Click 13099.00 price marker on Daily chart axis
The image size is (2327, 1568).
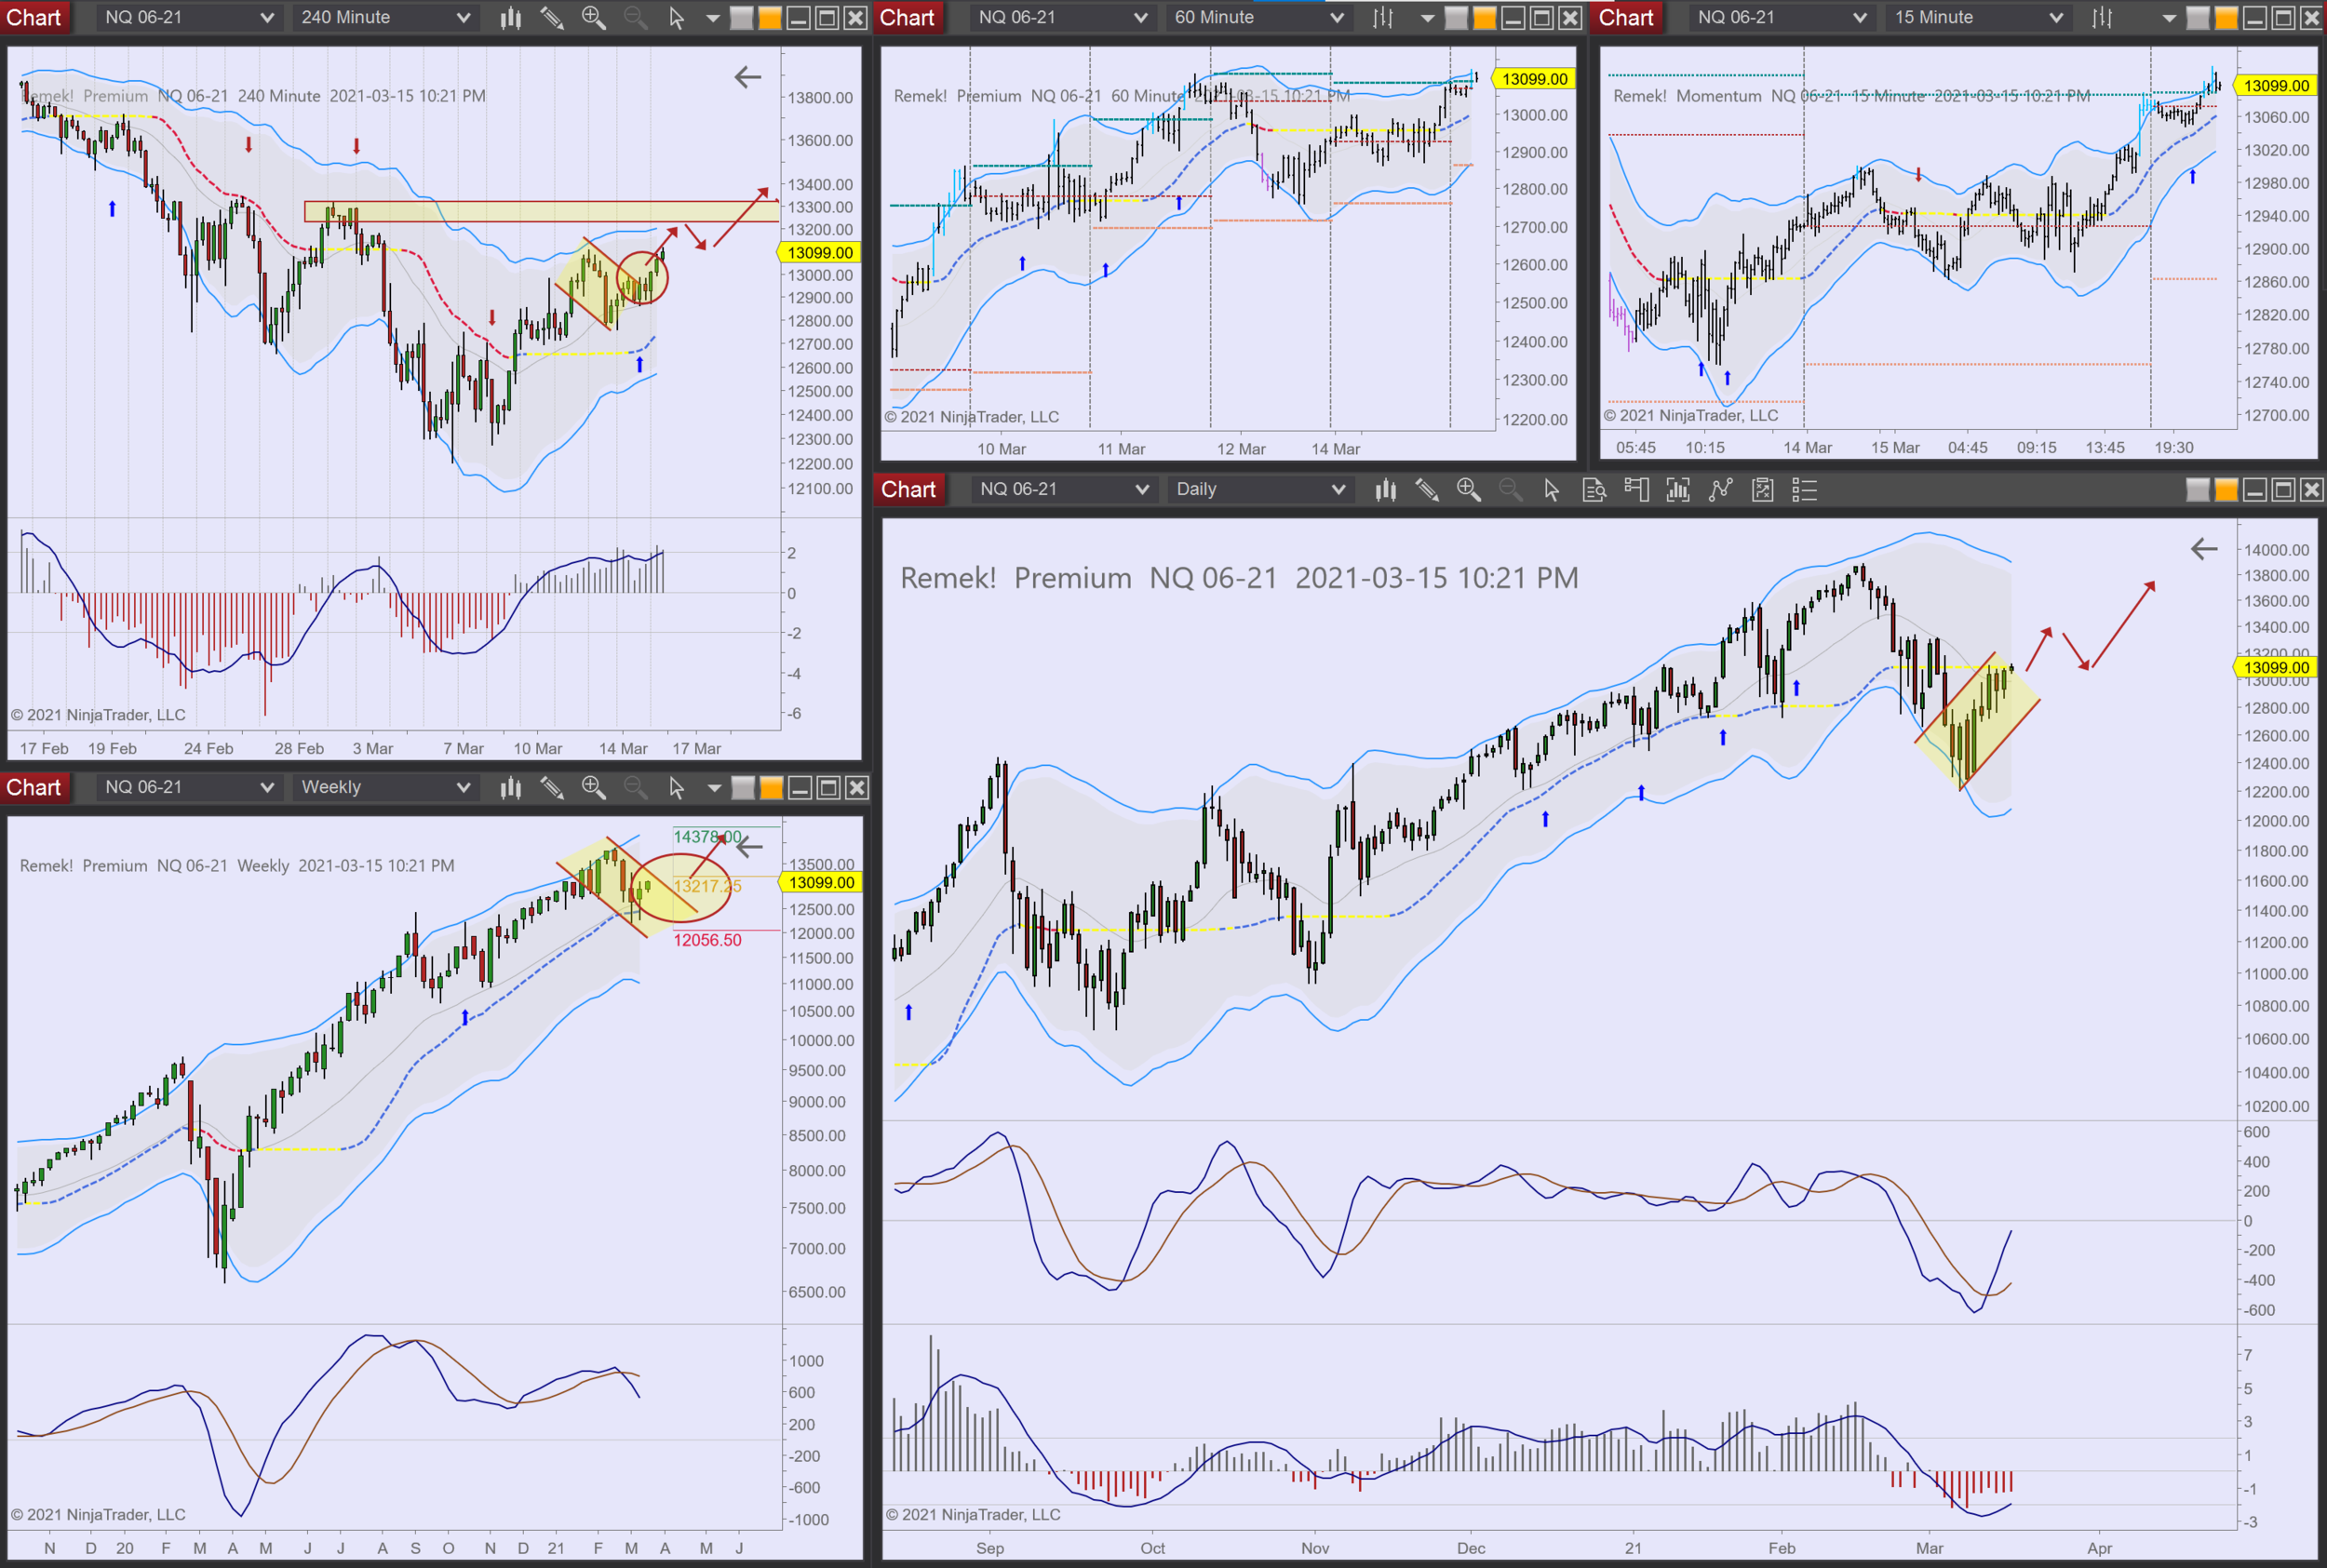[x=2275, y=667]
